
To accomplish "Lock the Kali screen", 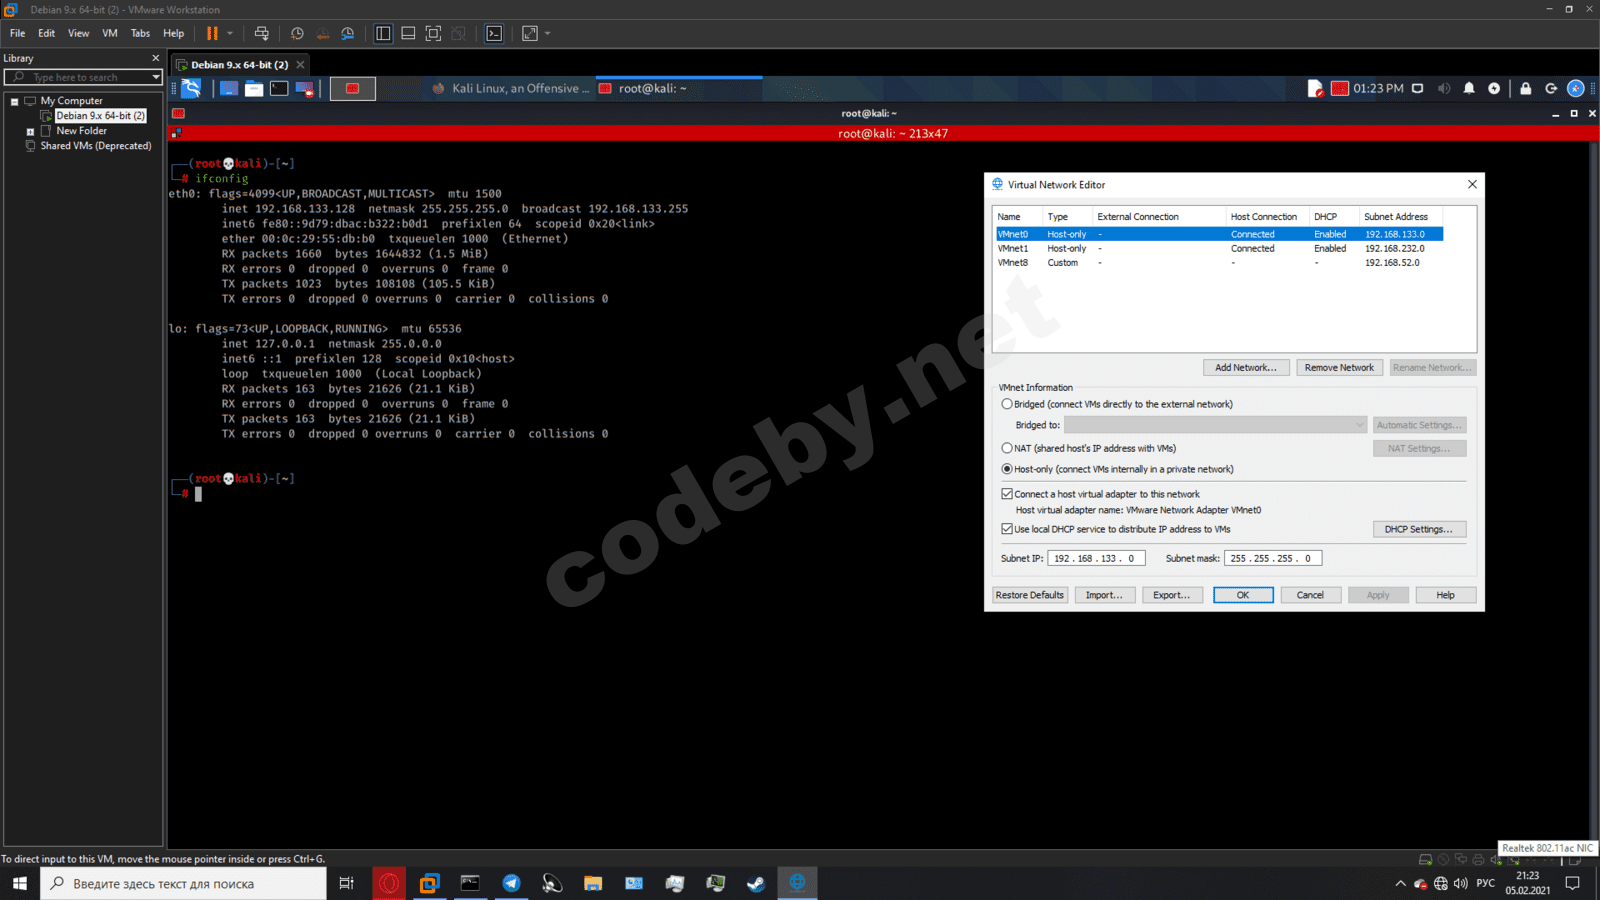I will point(1525,88).
